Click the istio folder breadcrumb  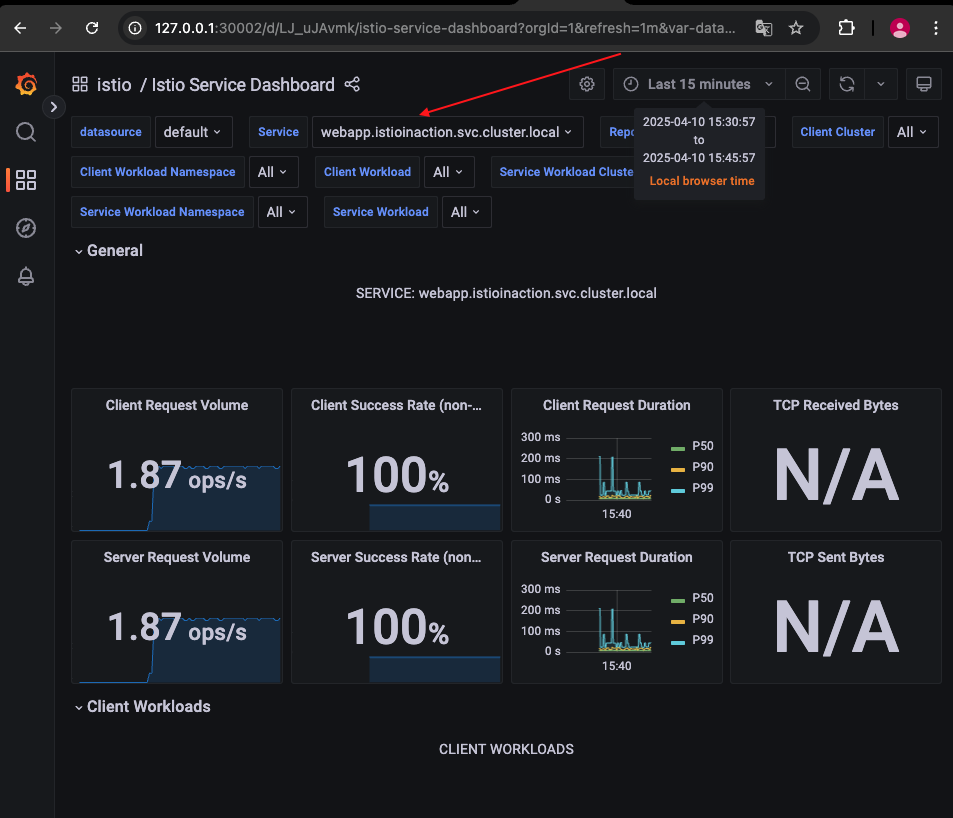[114, 84]
